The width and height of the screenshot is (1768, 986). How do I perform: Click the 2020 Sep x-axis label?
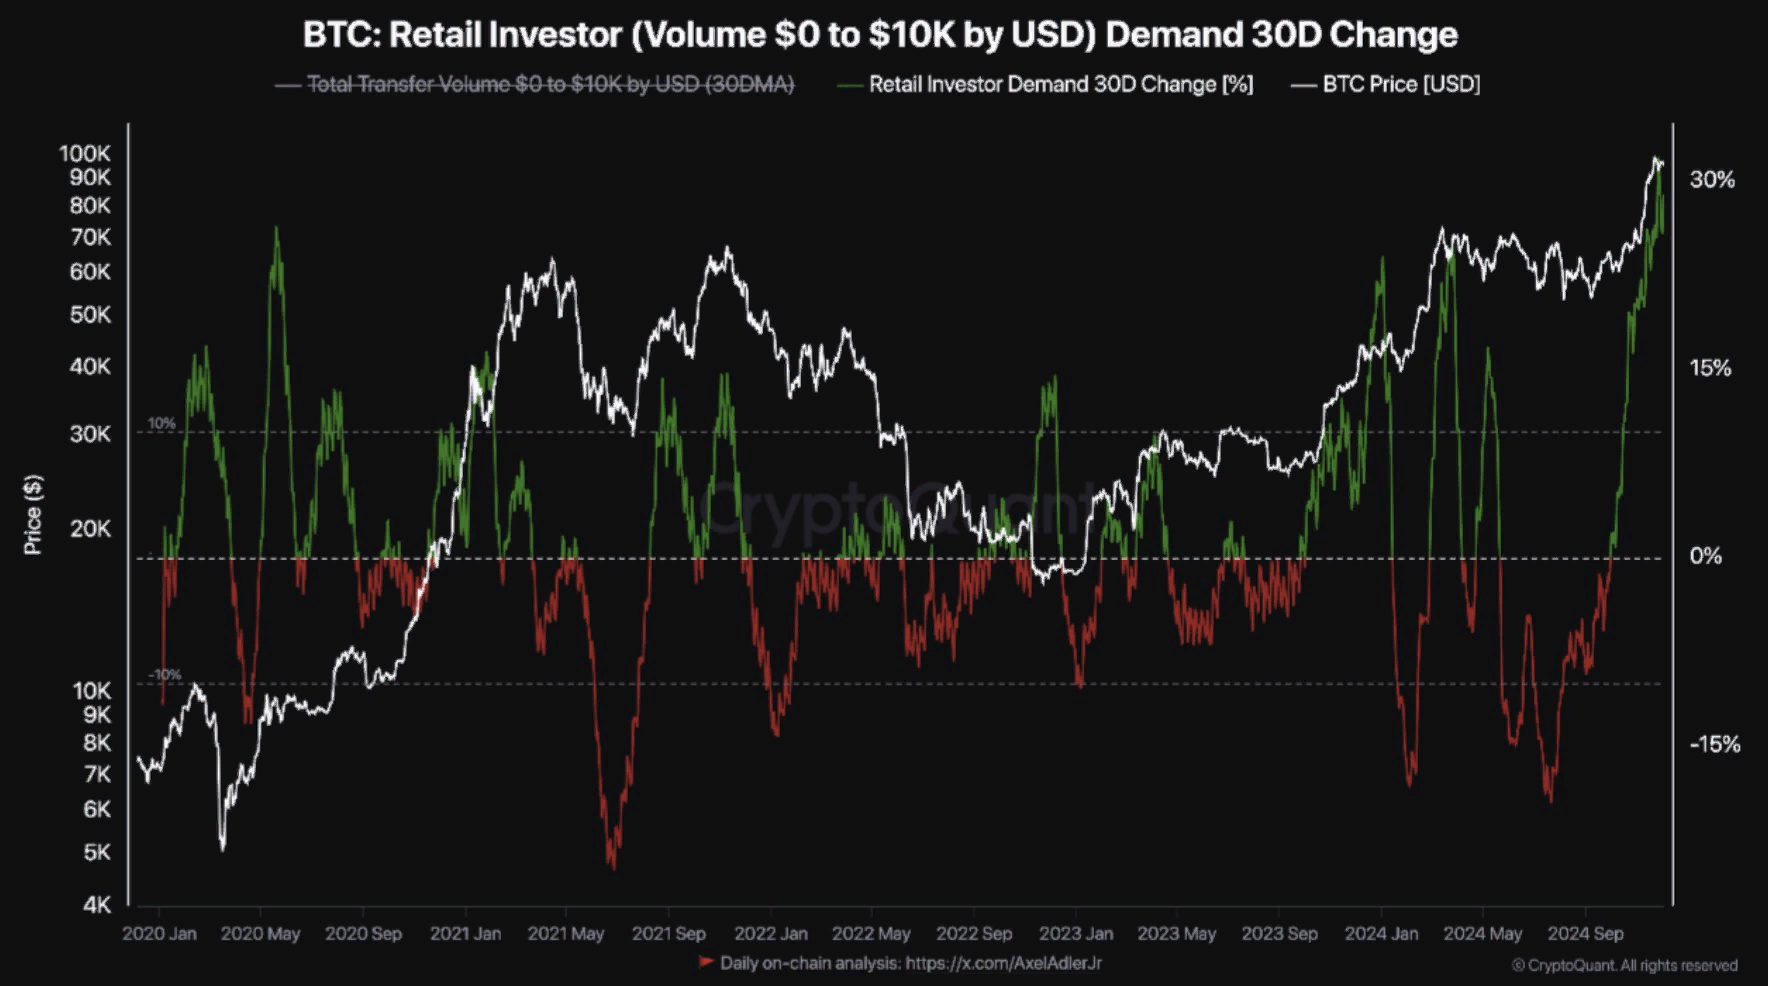pyautogui.click(x=363, y=933)
